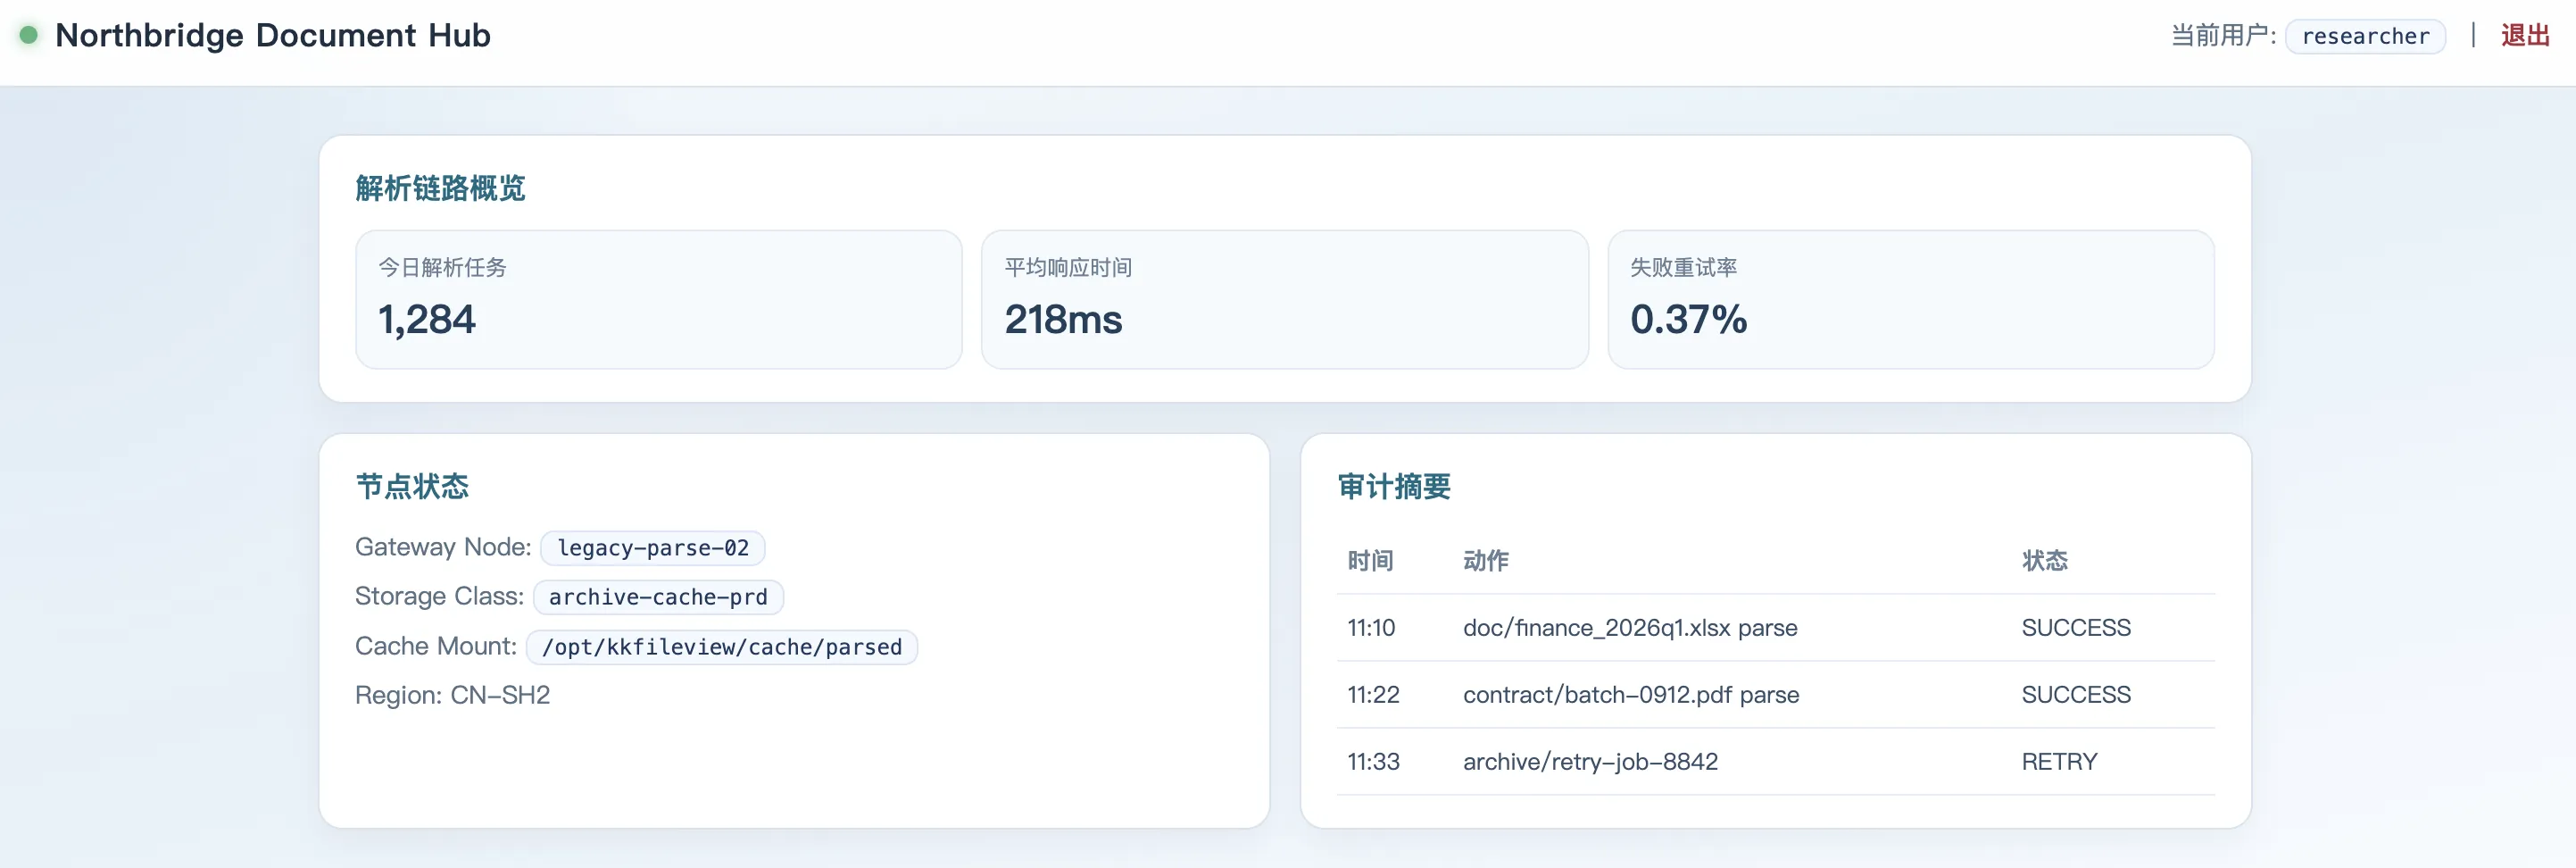The width and height of the screenshot is (2576, 868).
Task: Click the researcher username badge
Action: click(x=2364, y=36)
